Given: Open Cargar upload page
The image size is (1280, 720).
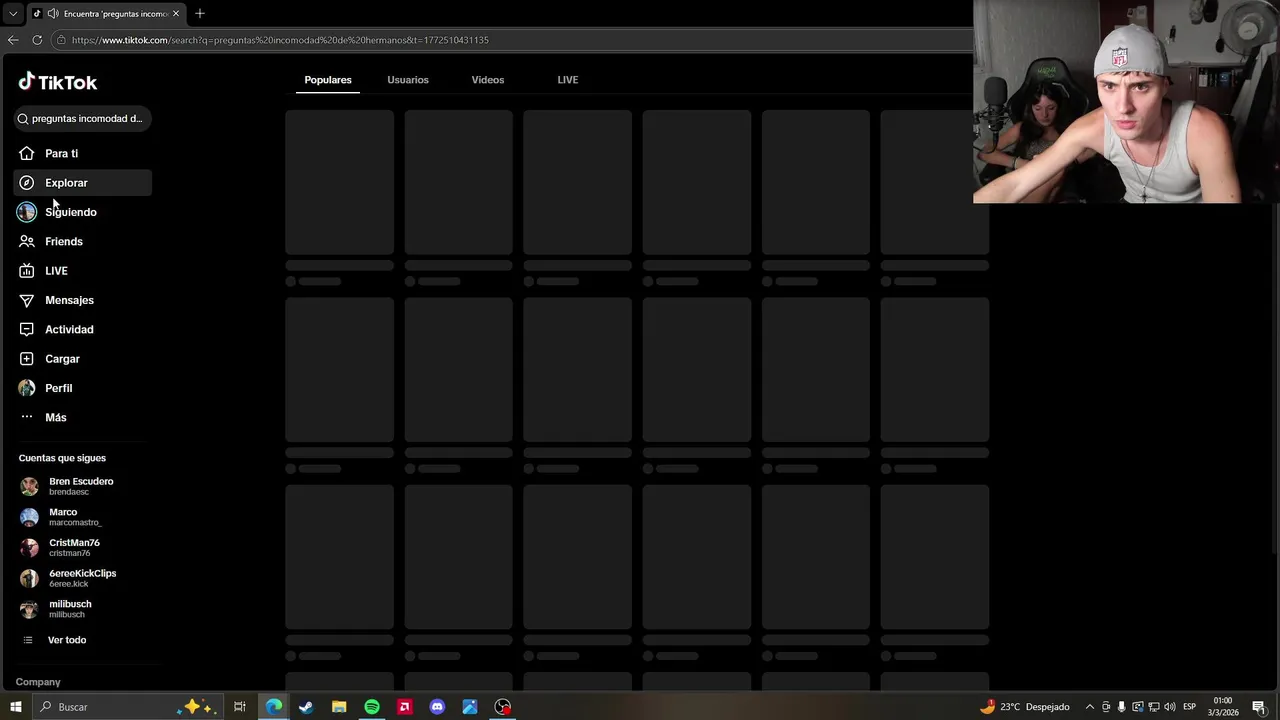Looking at the screenshot, I should point(82,359).
